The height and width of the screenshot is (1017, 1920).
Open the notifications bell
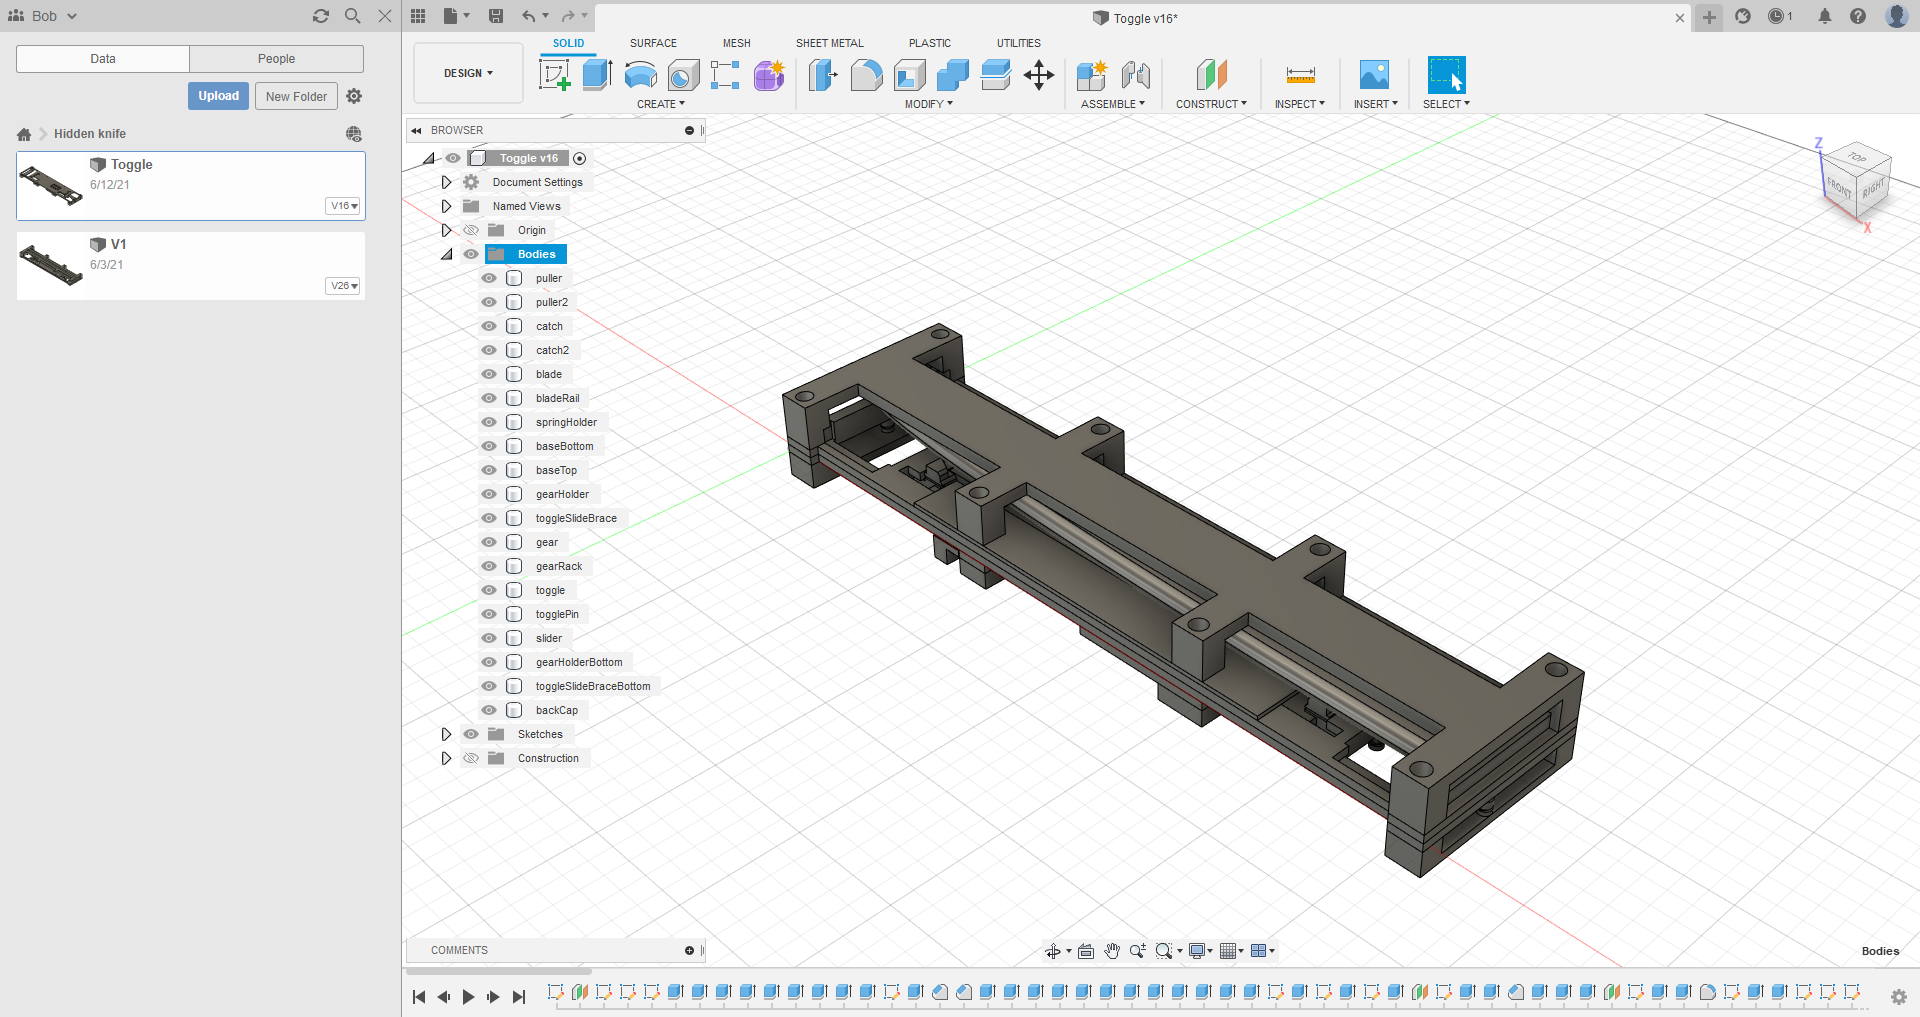[1825, 16]
